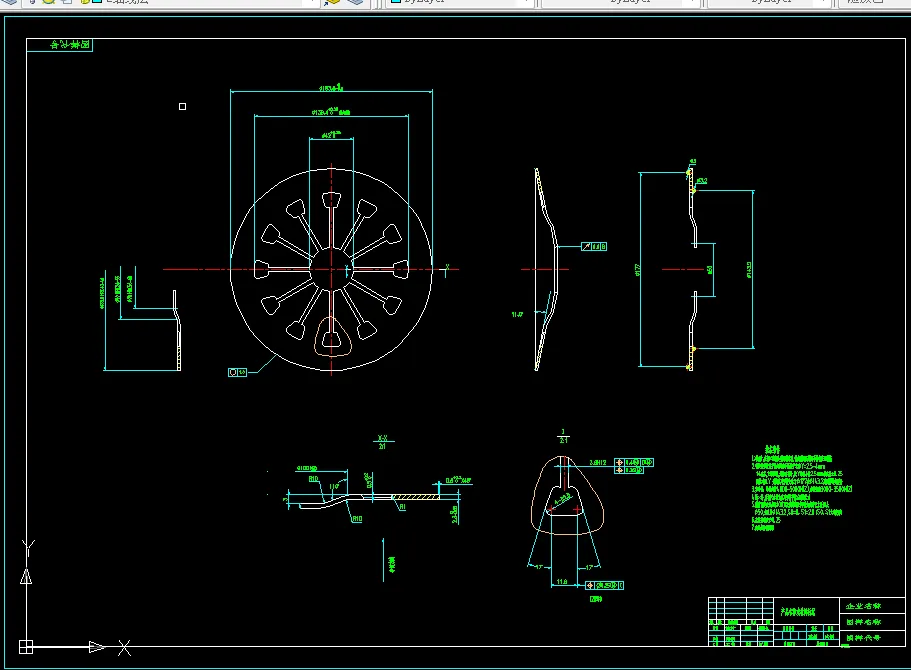The image size is (911, 670).
Task: Expand the ByLayer linetype dropdown
Action: (x=694, y=3)
